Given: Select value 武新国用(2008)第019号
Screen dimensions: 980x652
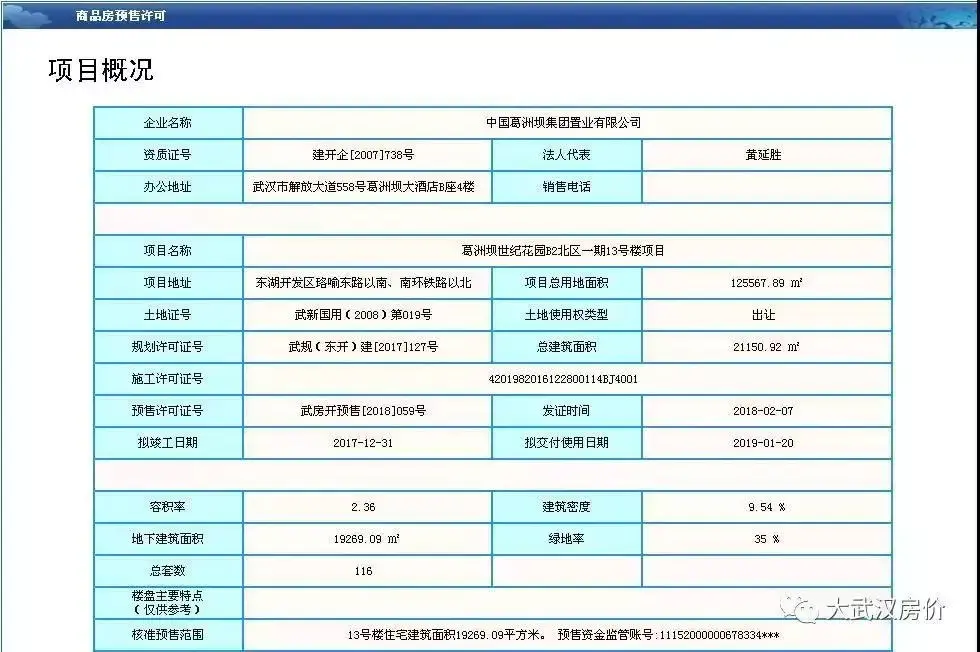Looking at the screenshot, I should pyautogui.click(x=363, y=314).
